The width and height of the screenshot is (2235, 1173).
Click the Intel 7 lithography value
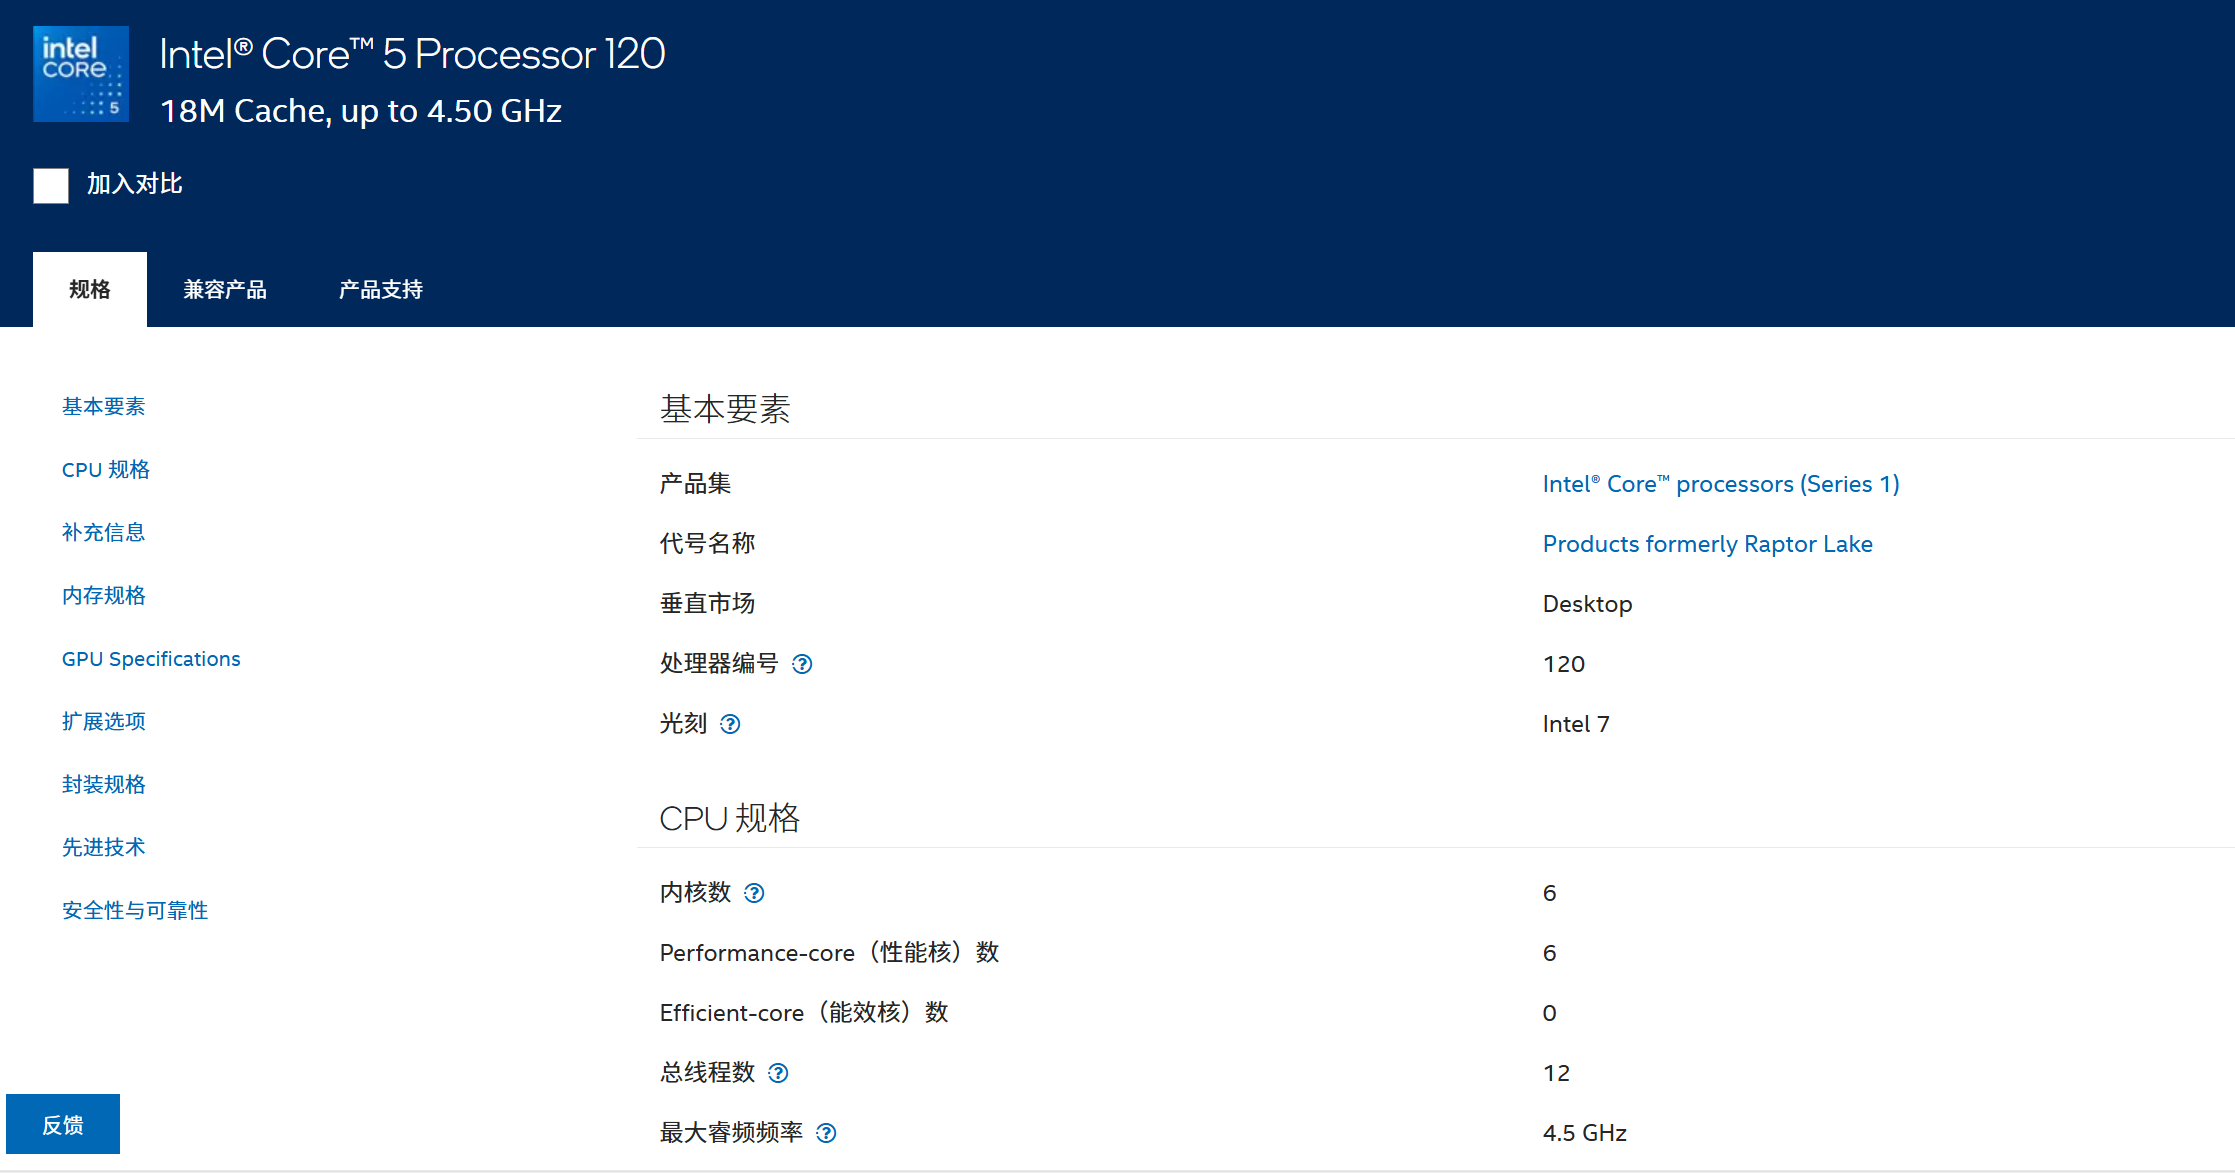[x=1576, y=724]
